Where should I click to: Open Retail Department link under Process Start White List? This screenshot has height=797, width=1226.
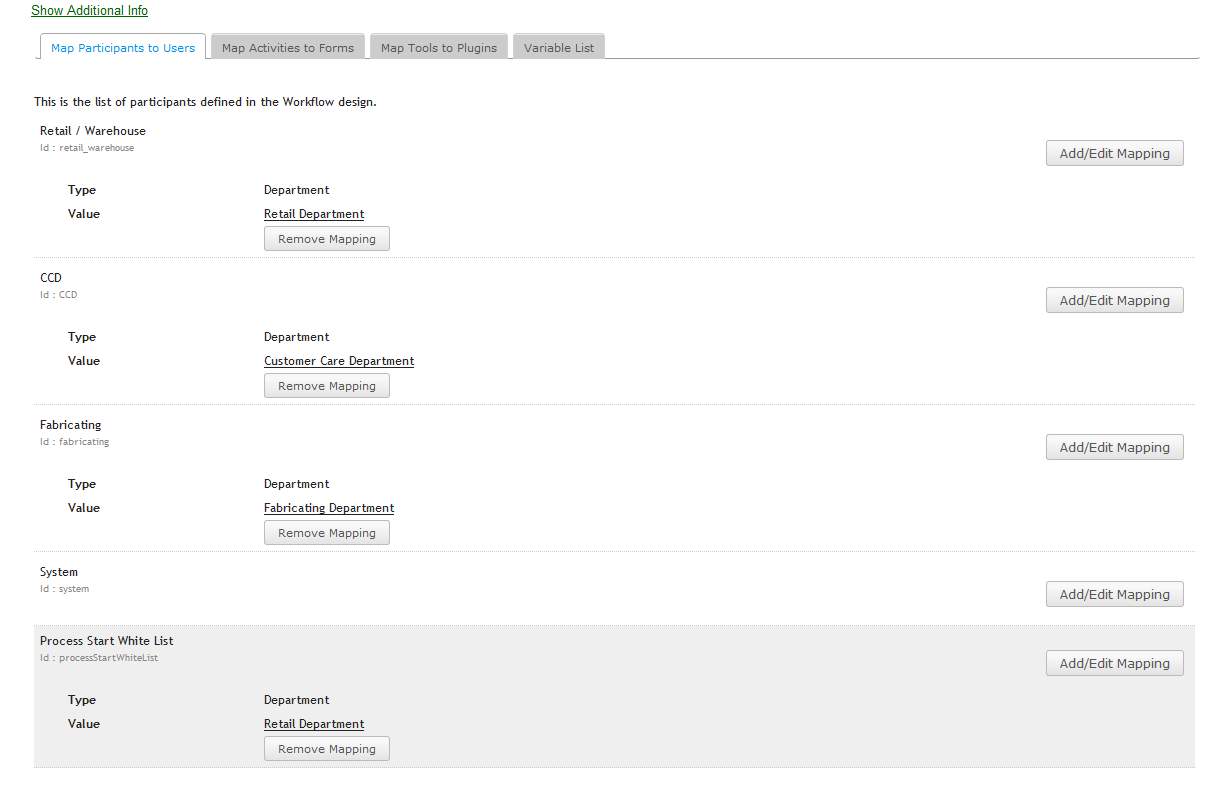point(314,724)
